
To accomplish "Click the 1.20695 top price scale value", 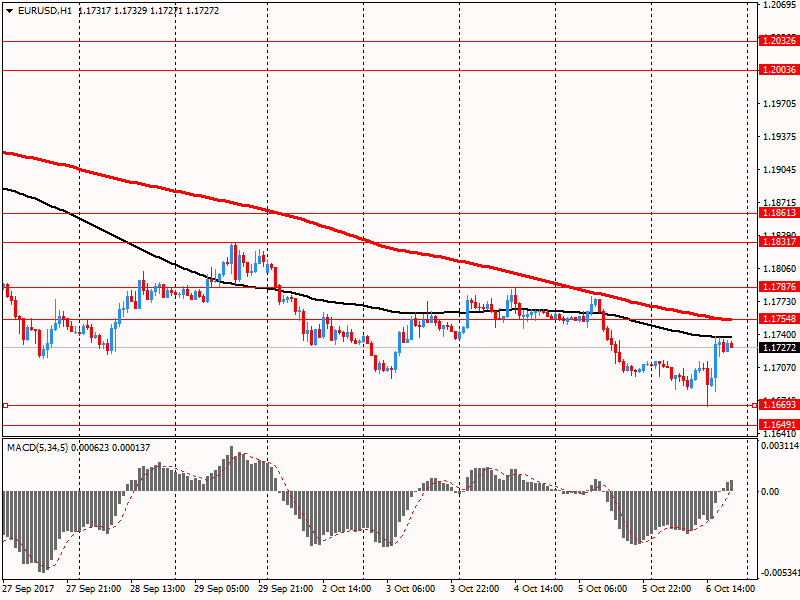I will [779, 5].
